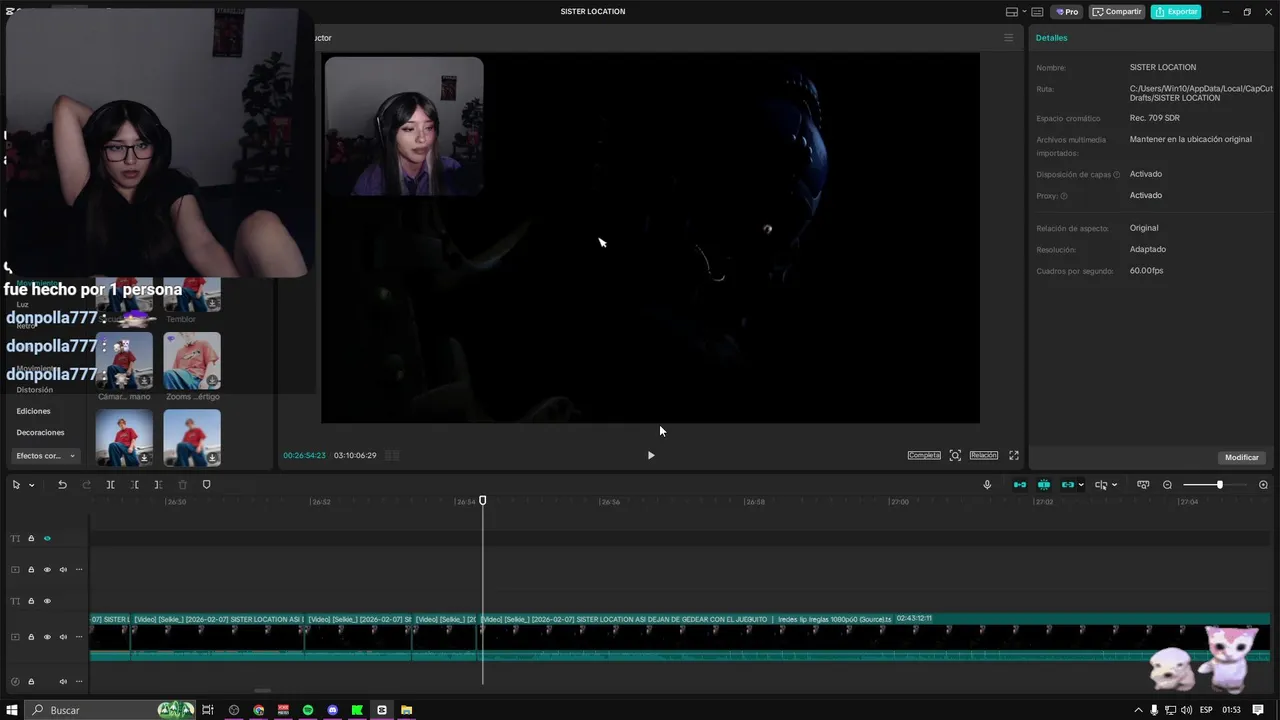Open the Efectos cor... dropdown
This screenshot has width=1280, height=720.
pyautogui.click(x=46, y=456)
